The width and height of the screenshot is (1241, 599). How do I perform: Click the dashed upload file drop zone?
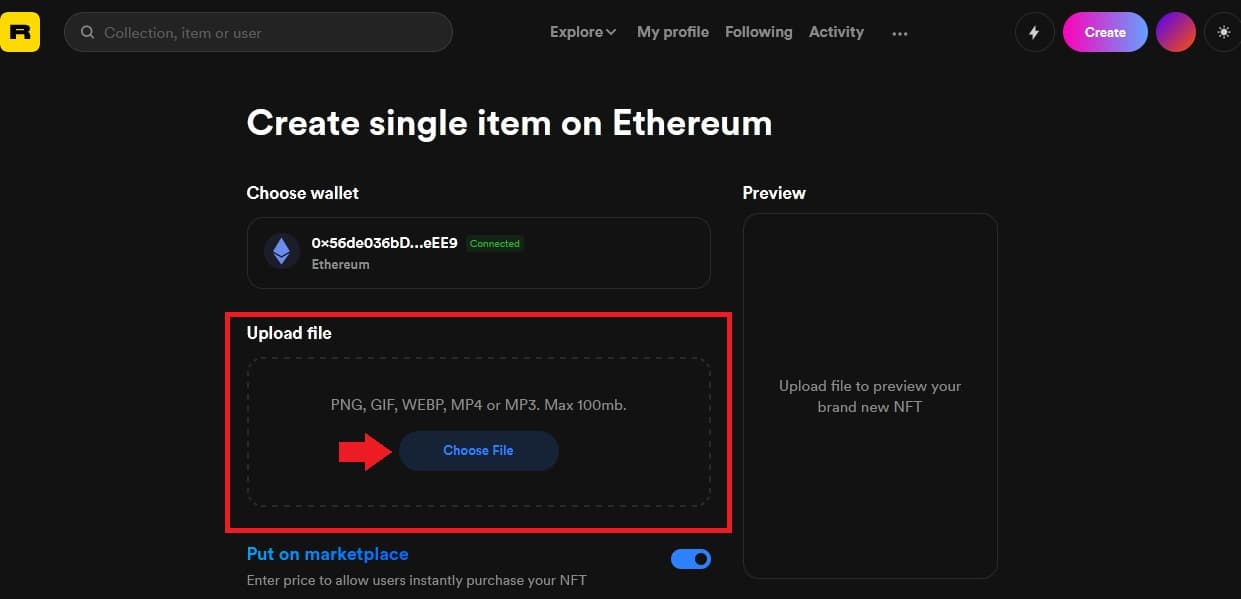(479, 432)
